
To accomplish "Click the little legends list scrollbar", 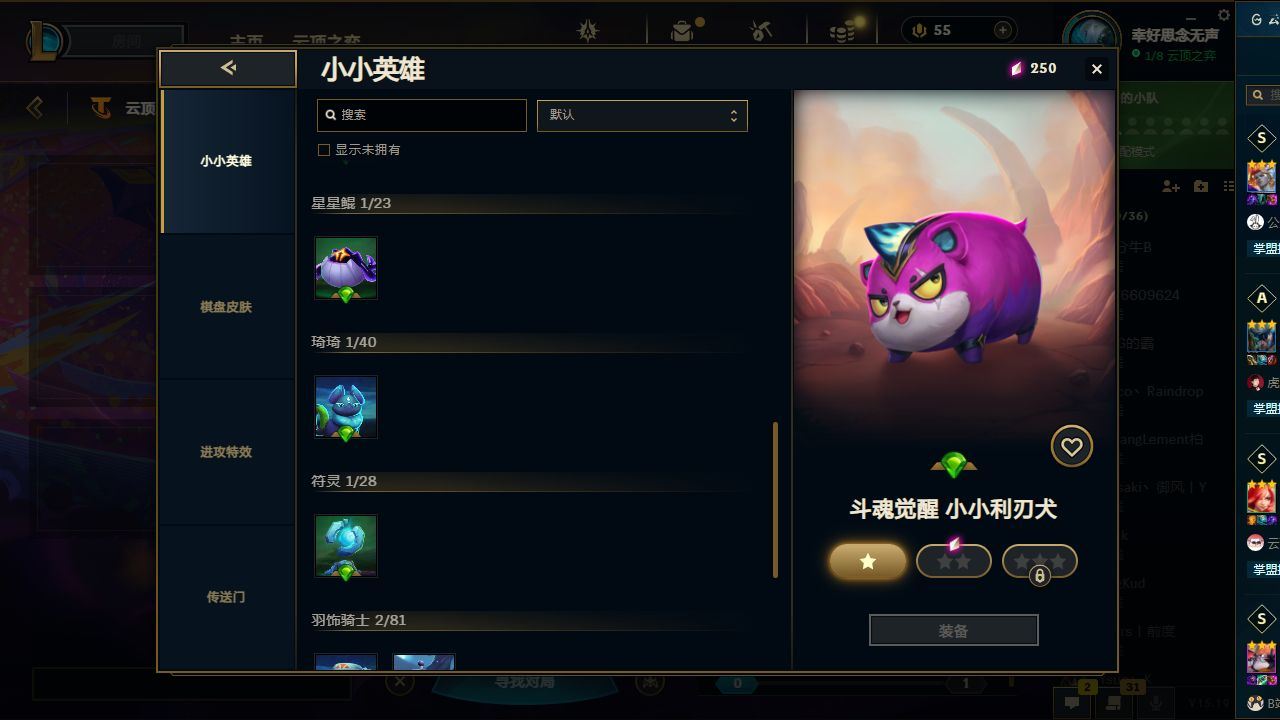I will point(775,500).
